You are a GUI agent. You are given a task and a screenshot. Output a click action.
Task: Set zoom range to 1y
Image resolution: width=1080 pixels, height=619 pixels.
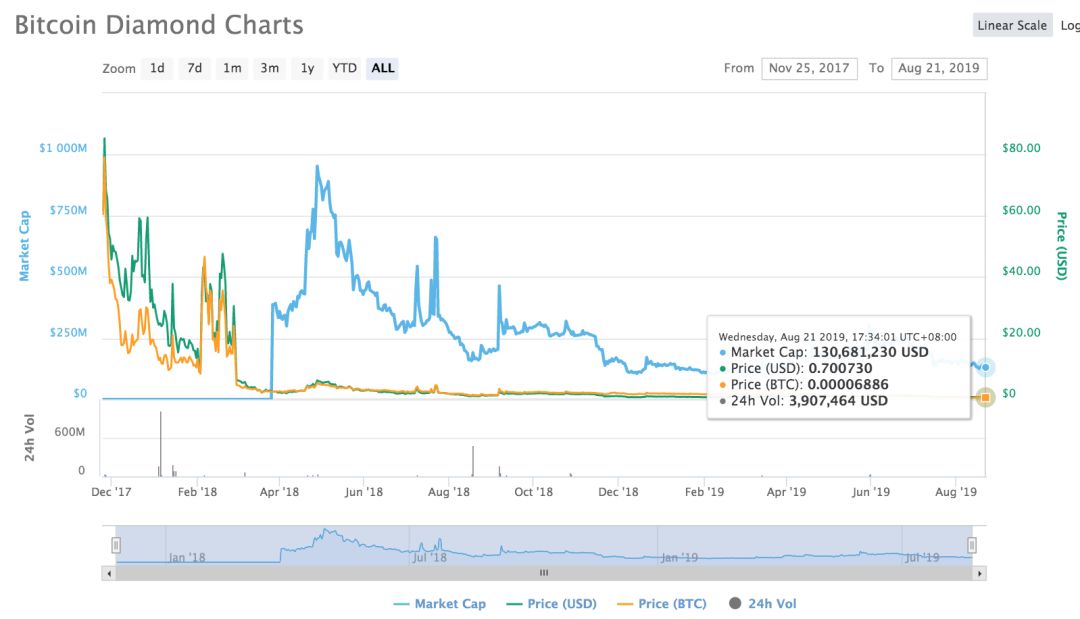click(x=307, y=68)
